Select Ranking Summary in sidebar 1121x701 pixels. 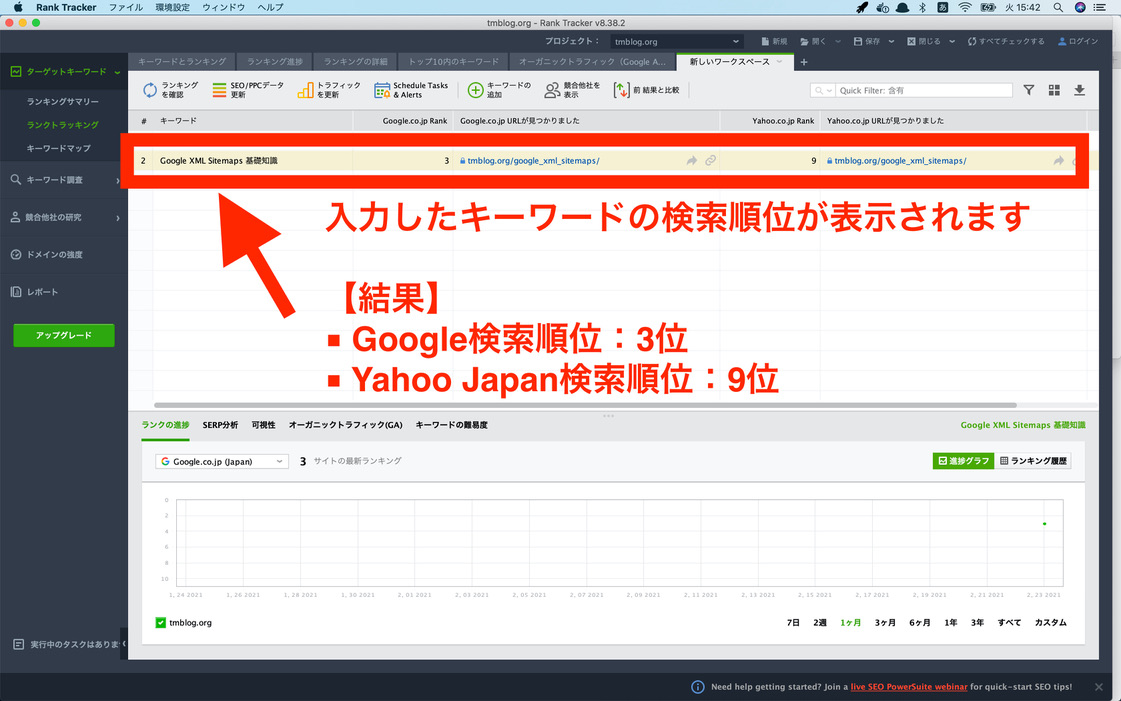click(63, 101)
